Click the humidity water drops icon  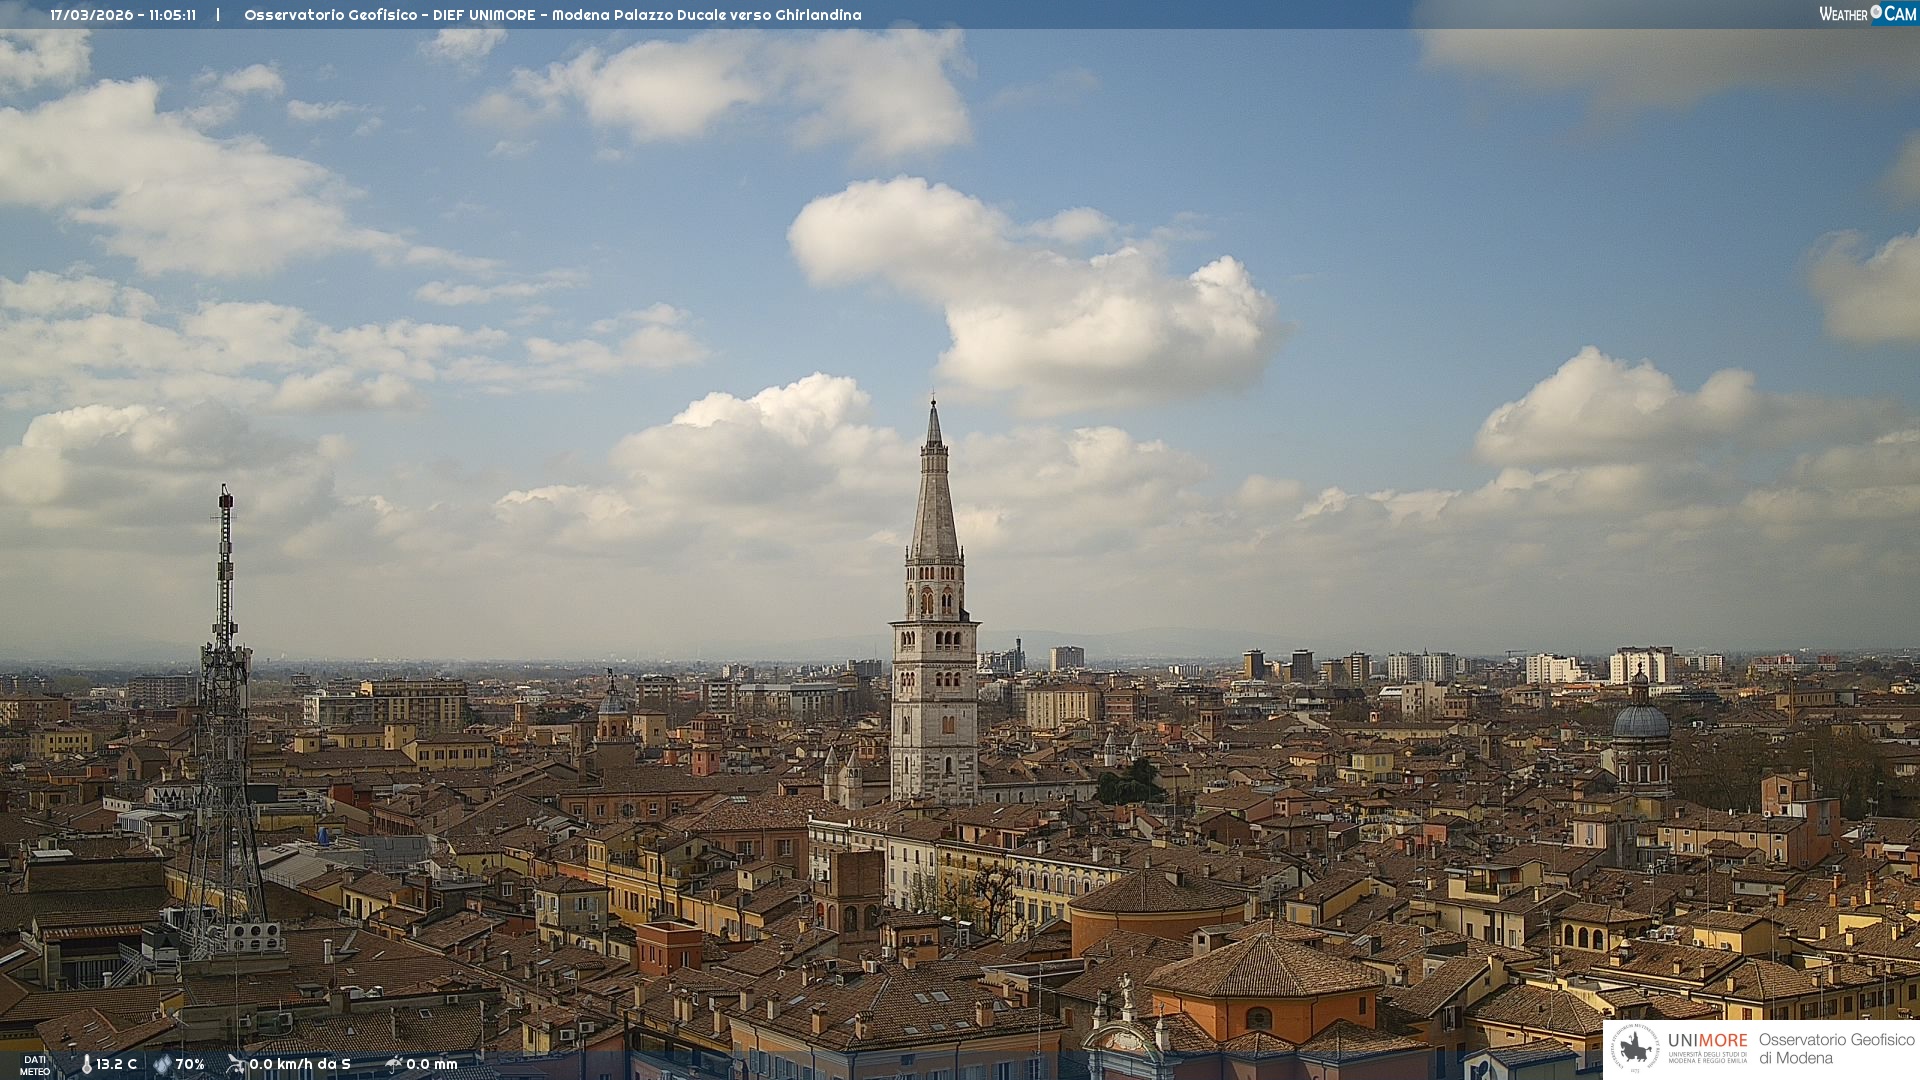(x=162, y=1065)
